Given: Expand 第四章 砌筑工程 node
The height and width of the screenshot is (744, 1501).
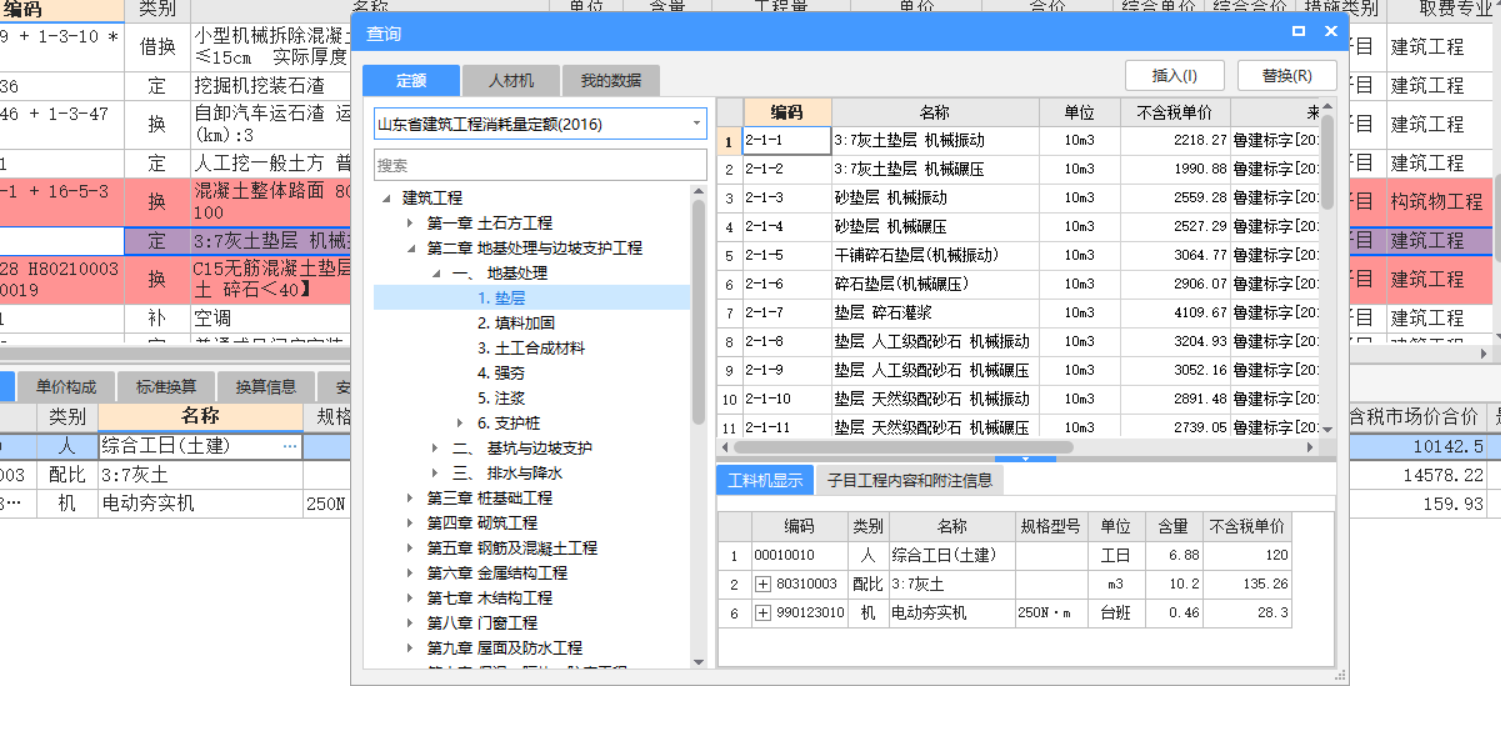Looking at the screenshot, I should [x=410, y=523].
